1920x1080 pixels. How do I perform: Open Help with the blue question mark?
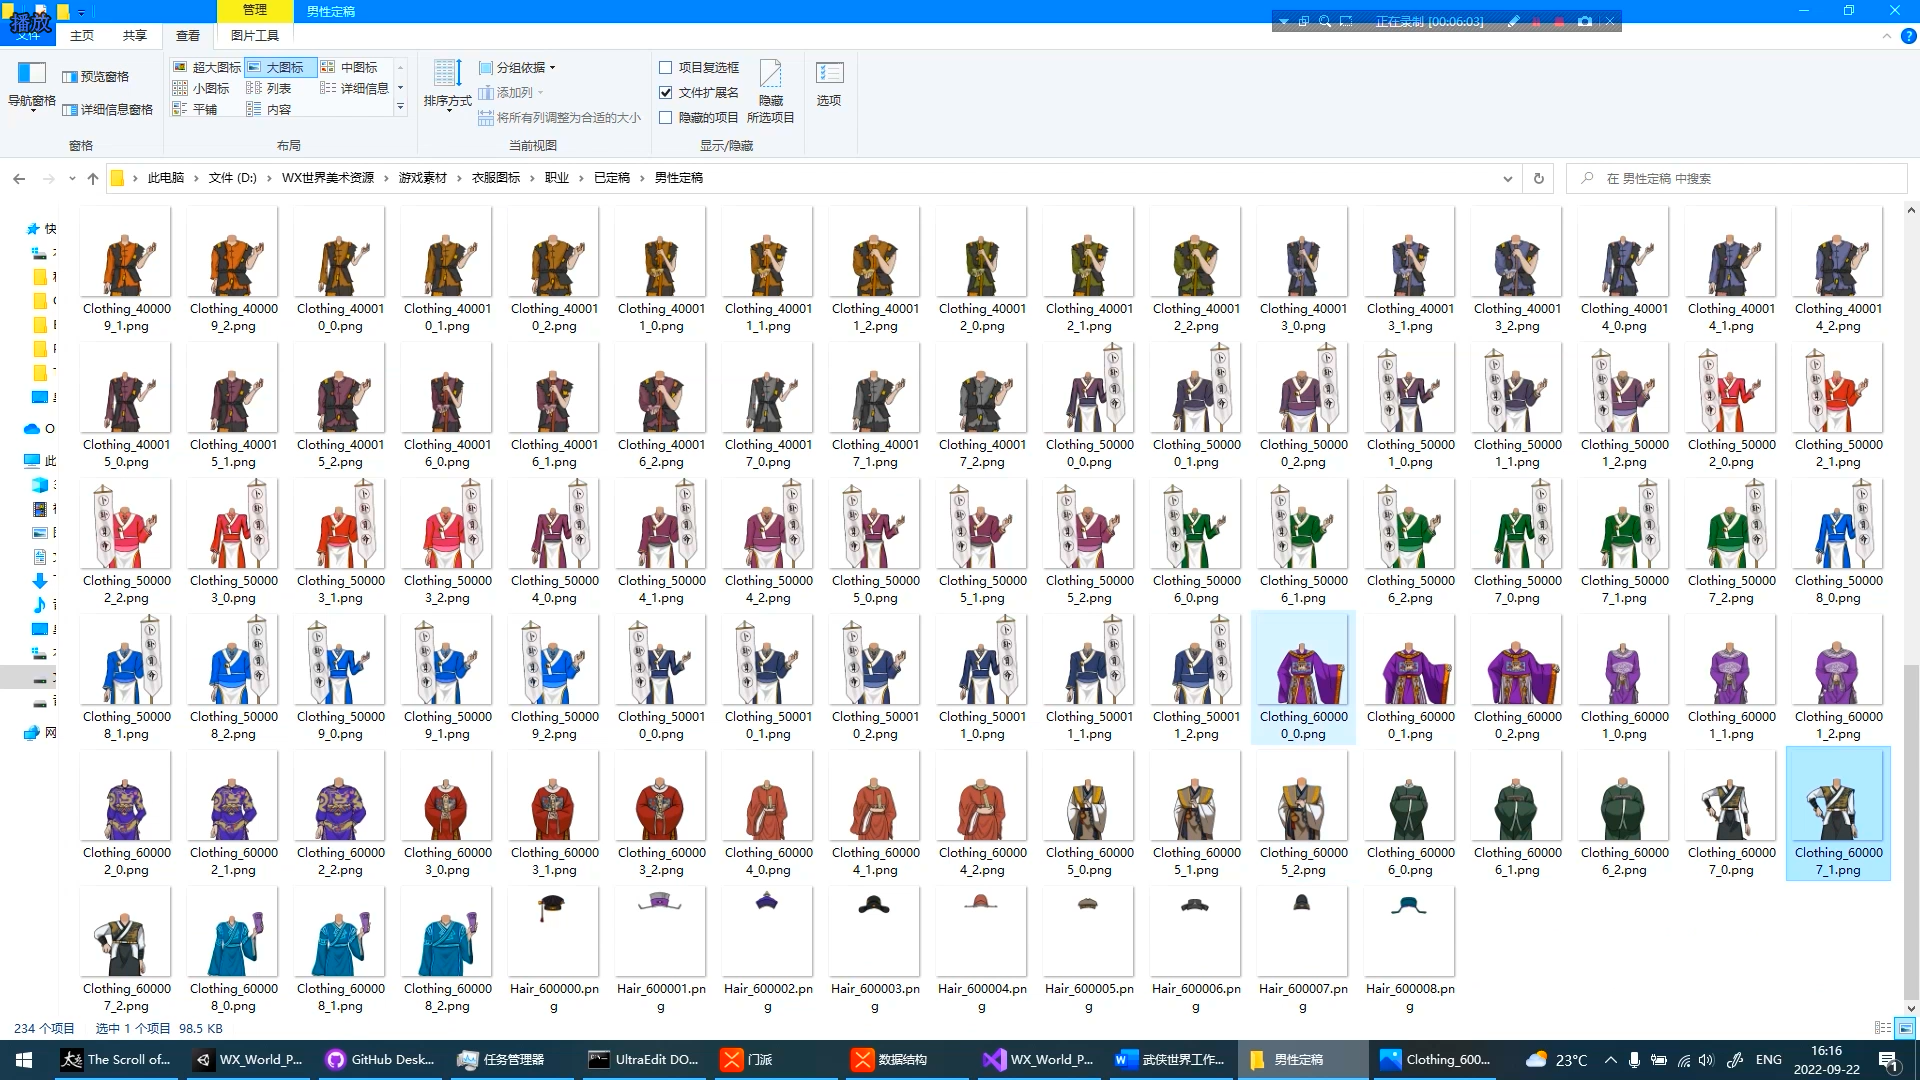pyautogui.click(x=1908, y=36)
